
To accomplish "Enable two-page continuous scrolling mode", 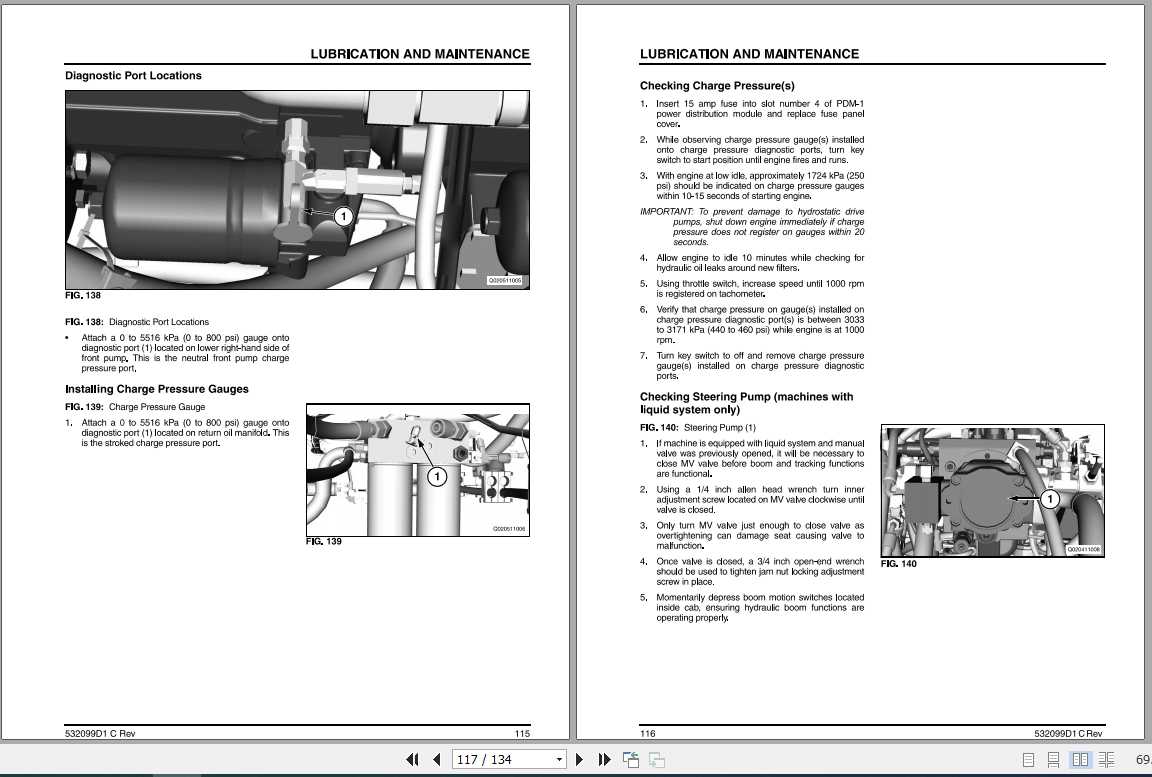I will [x=1107, y=760].
